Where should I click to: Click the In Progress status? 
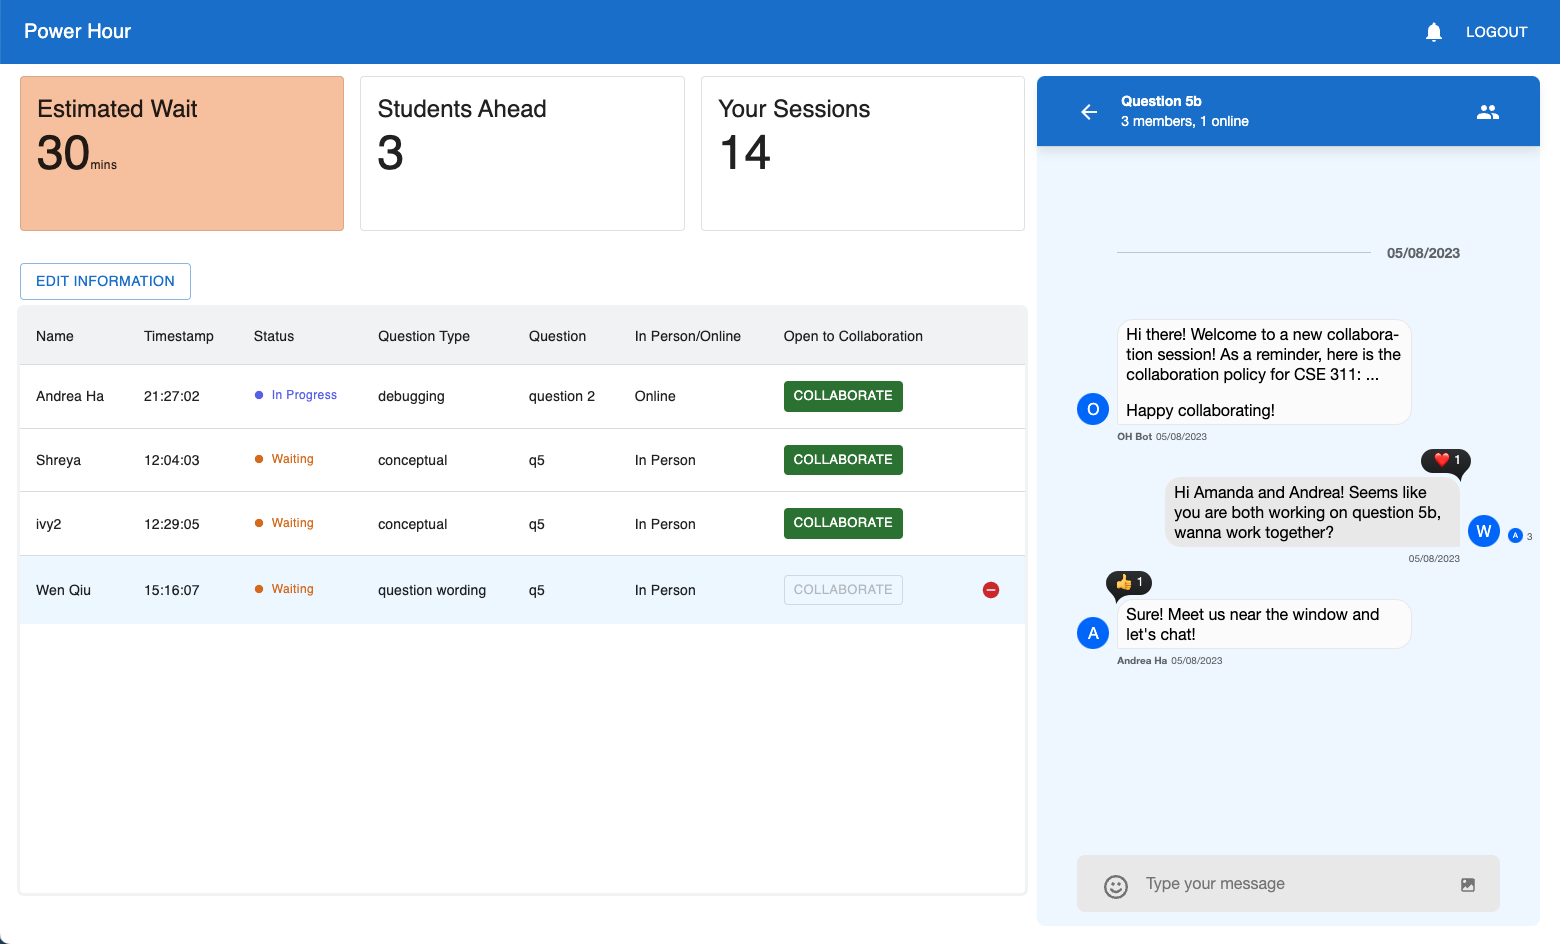(x=296, y=395)
